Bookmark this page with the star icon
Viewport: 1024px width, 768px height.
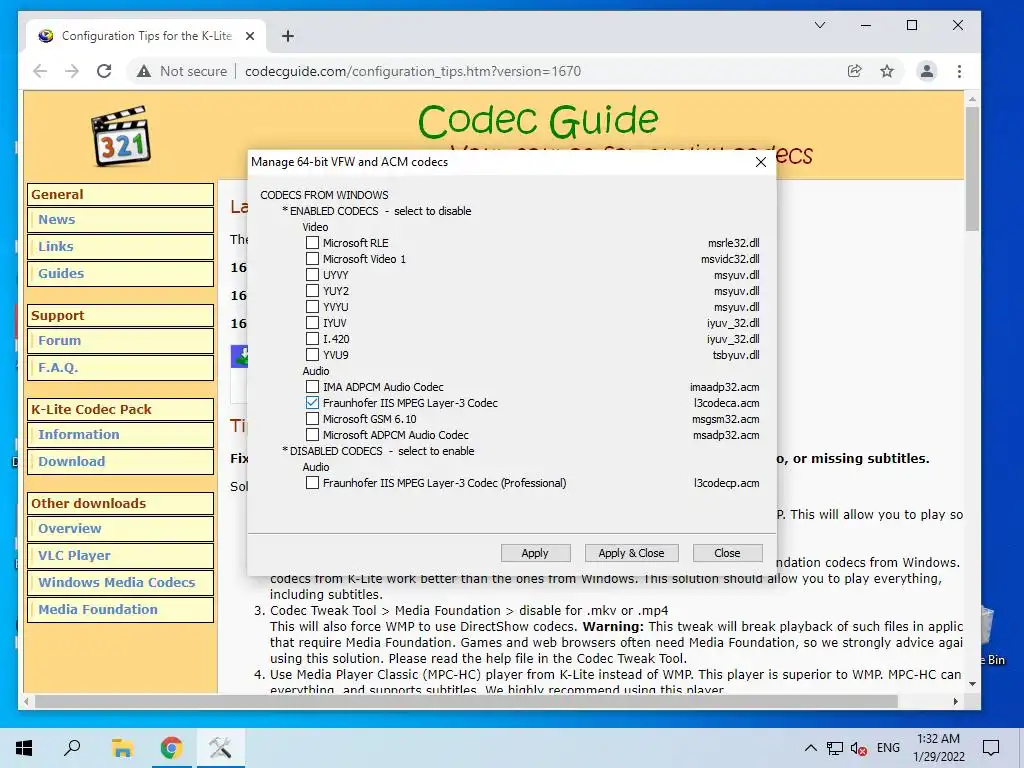[887, 71]
